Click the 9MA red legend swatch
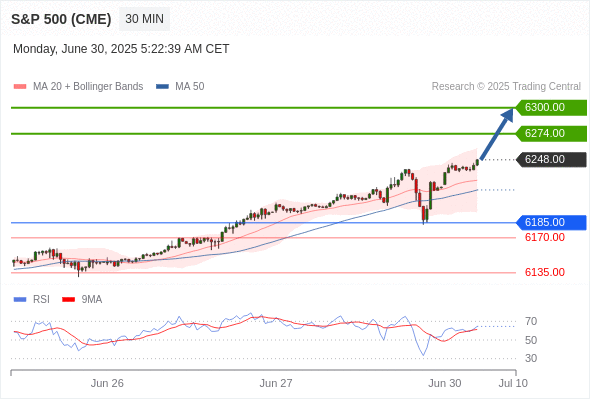Viewport: 590px width, 400px height. (68, 300)
